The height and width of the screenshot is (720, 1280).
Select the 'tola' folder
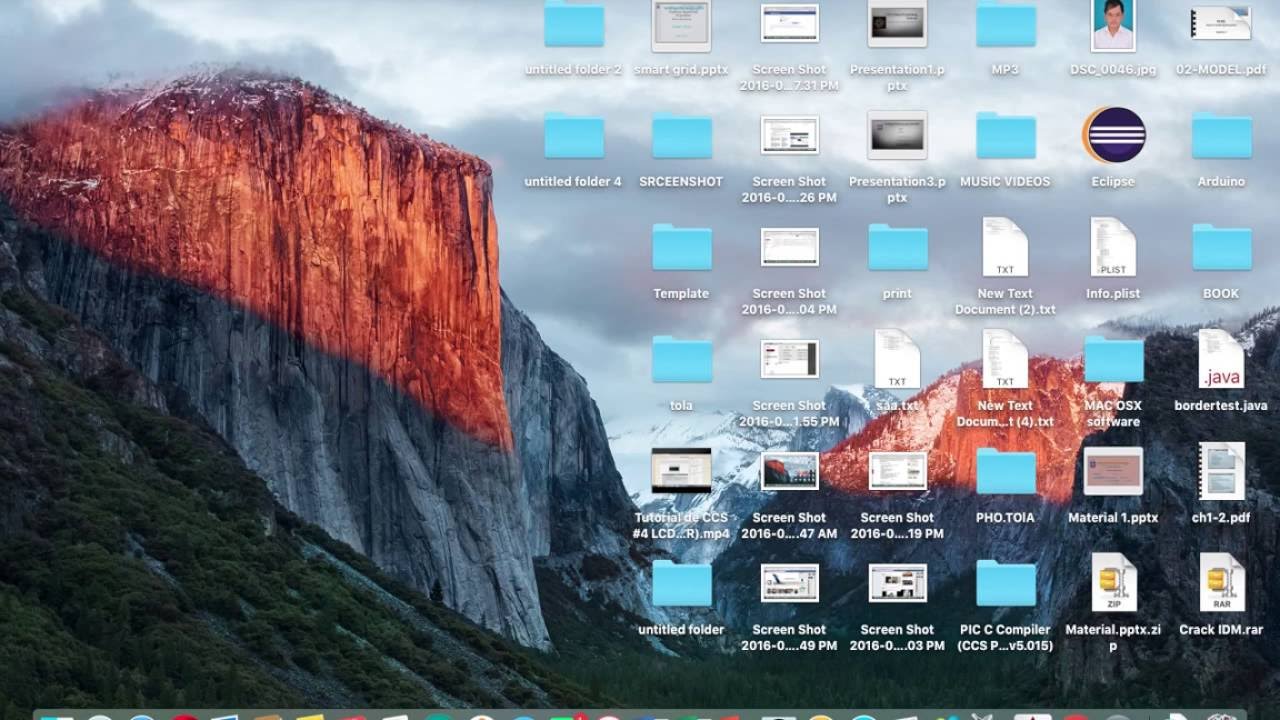click(682, 359)
